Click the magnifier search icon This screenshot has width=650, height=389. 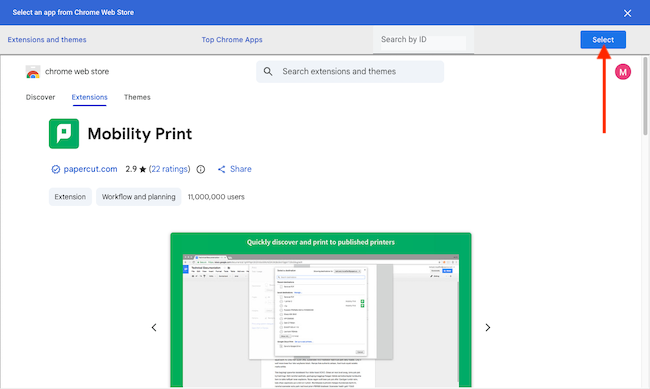(268, 72)
